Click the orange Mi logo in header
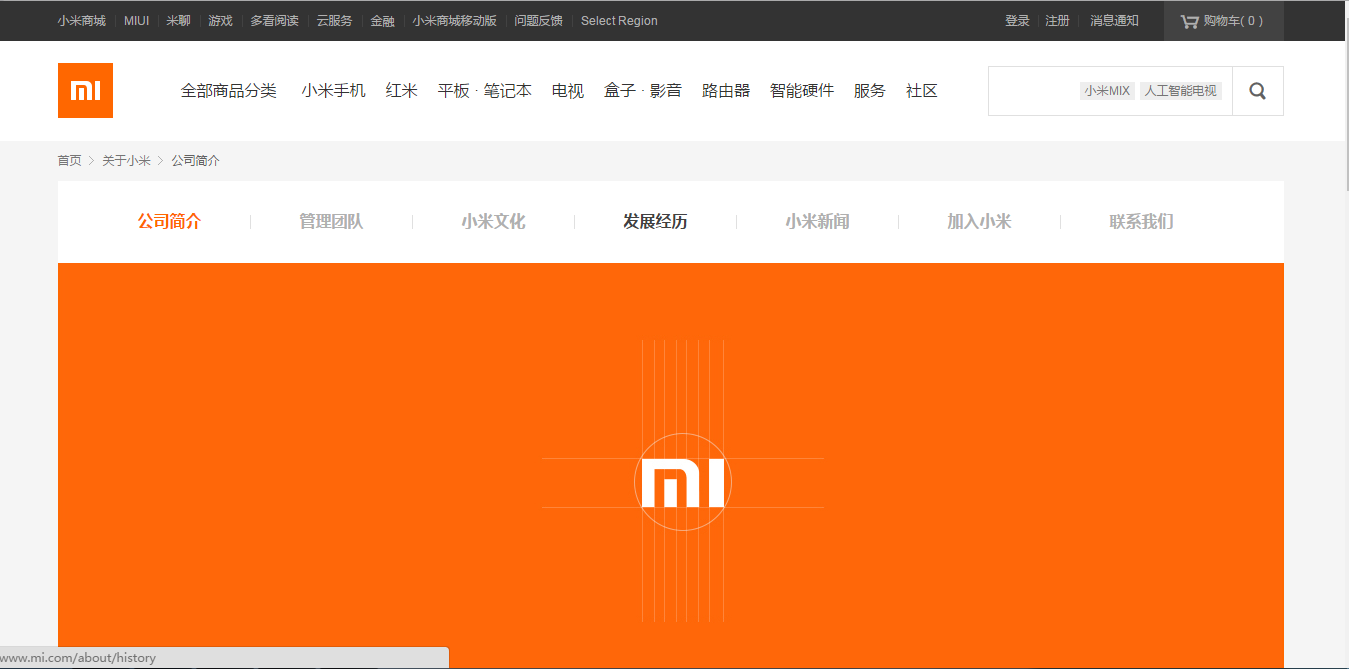 tap(85, 91)
